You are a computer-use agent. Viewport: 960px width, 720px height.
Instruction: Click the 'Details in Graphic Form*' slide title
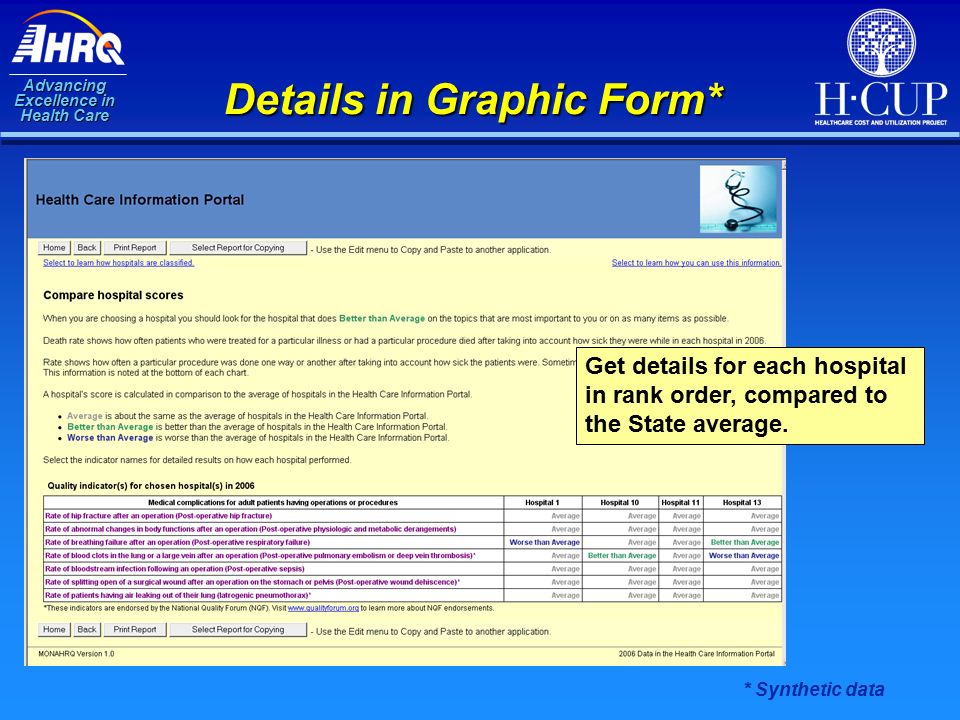tap(474, 99)
